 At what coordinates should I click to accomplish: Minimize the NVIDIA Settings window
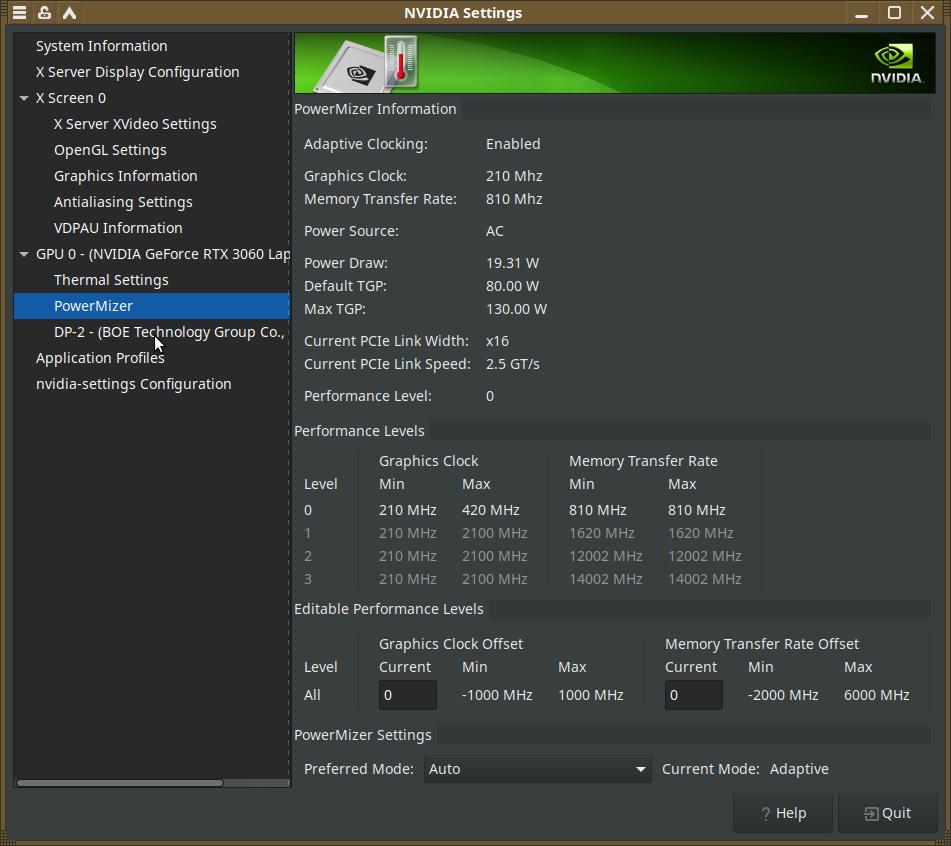click(862, 13)
